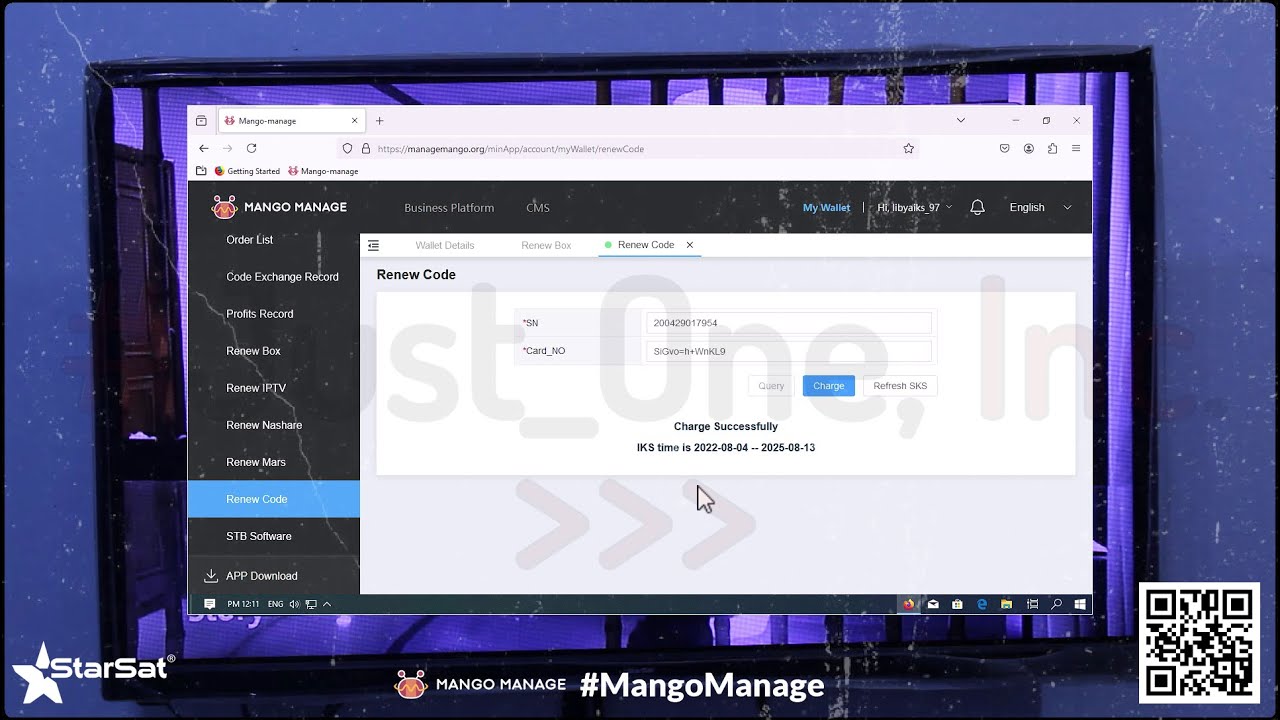Viewport: 1280px width, 720px height.
Task: Click the Card_NO input field
Action: click(x=789, y=351)
